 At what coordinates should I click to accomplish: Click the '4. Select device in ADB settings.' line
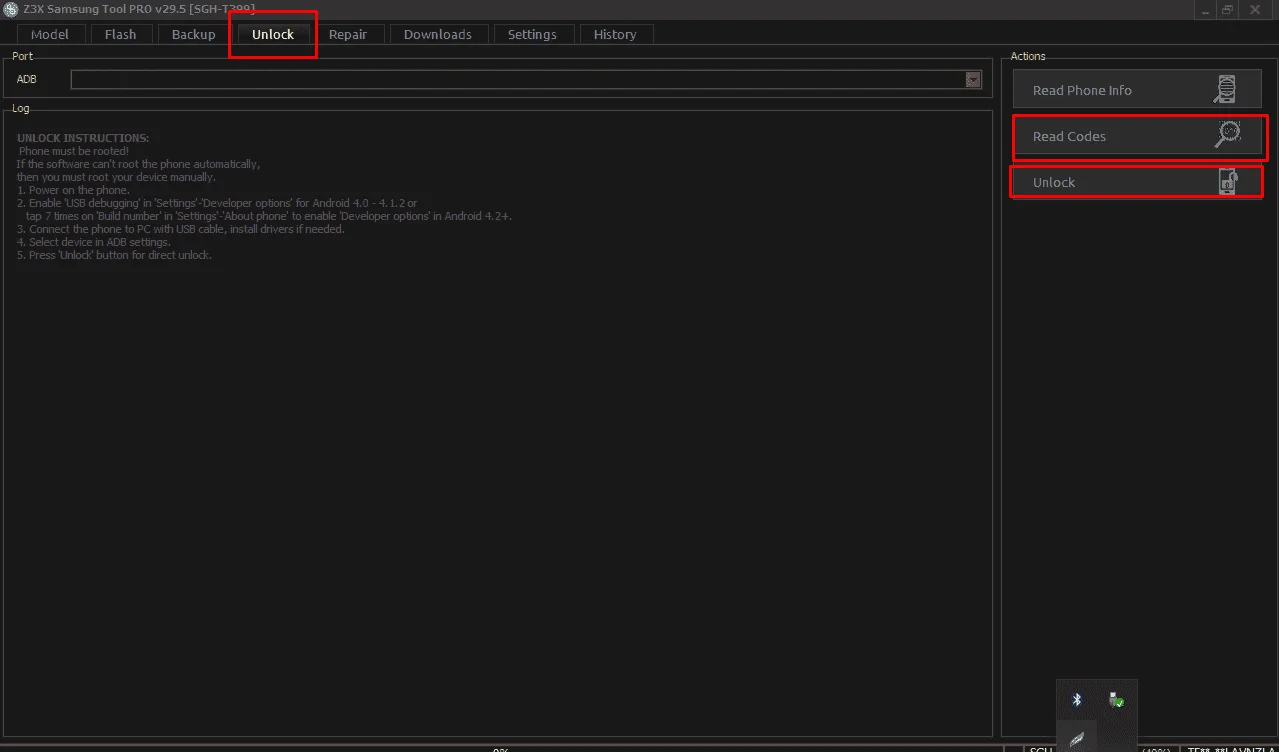pyautogui.click(x=94, y=242)
